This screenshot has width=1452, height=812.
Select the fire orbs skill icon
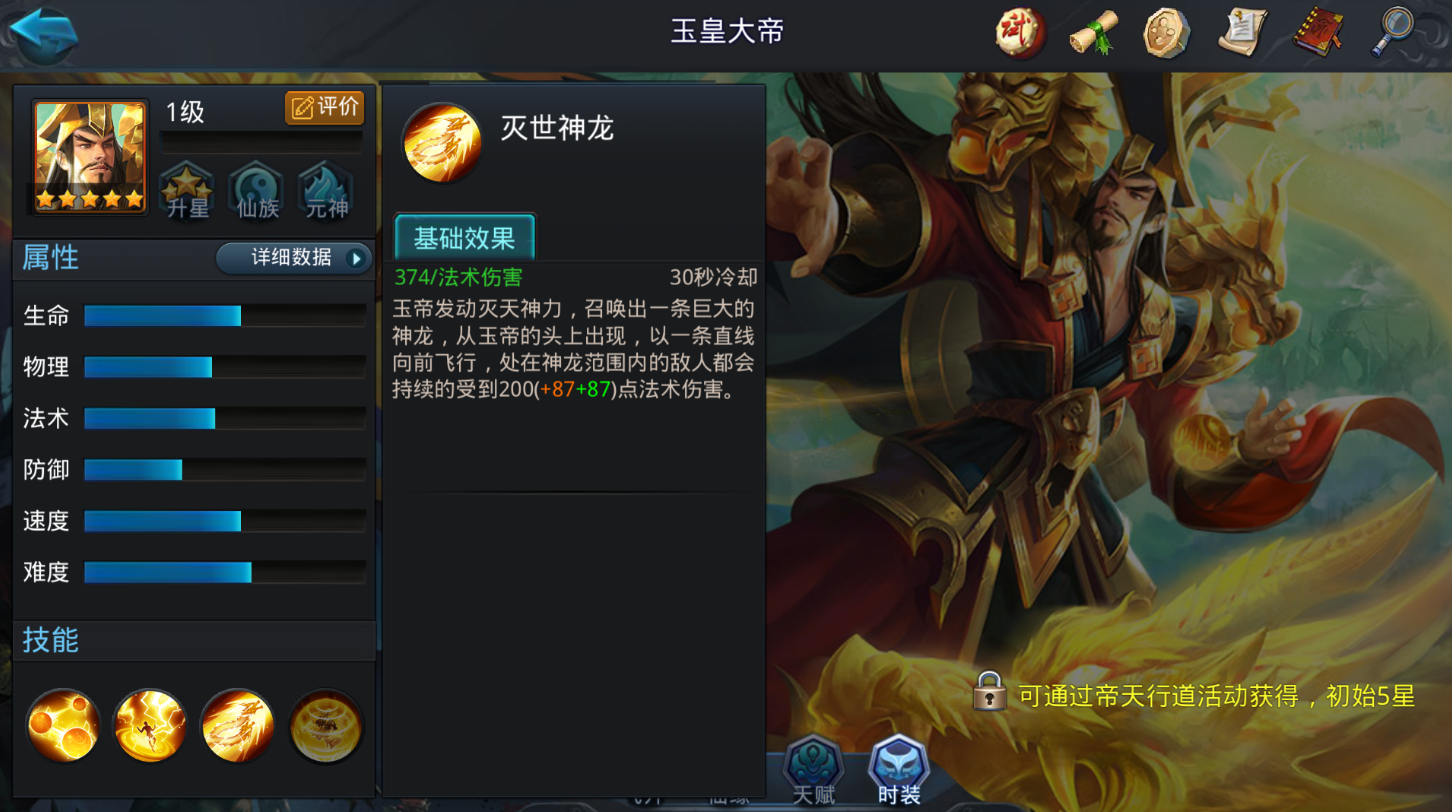coord(63,726)
